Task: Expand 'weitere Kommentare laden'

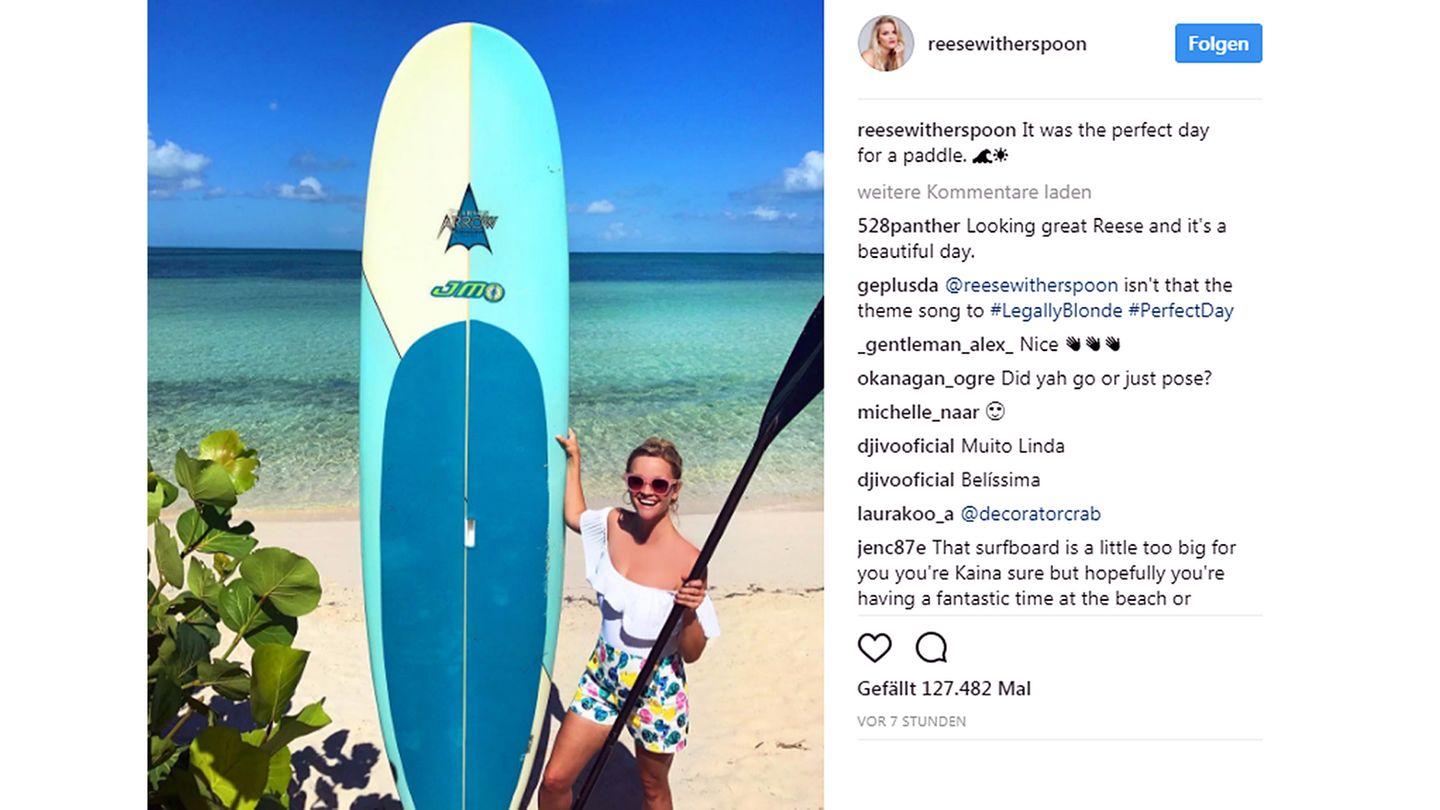Action: (974, 192)
